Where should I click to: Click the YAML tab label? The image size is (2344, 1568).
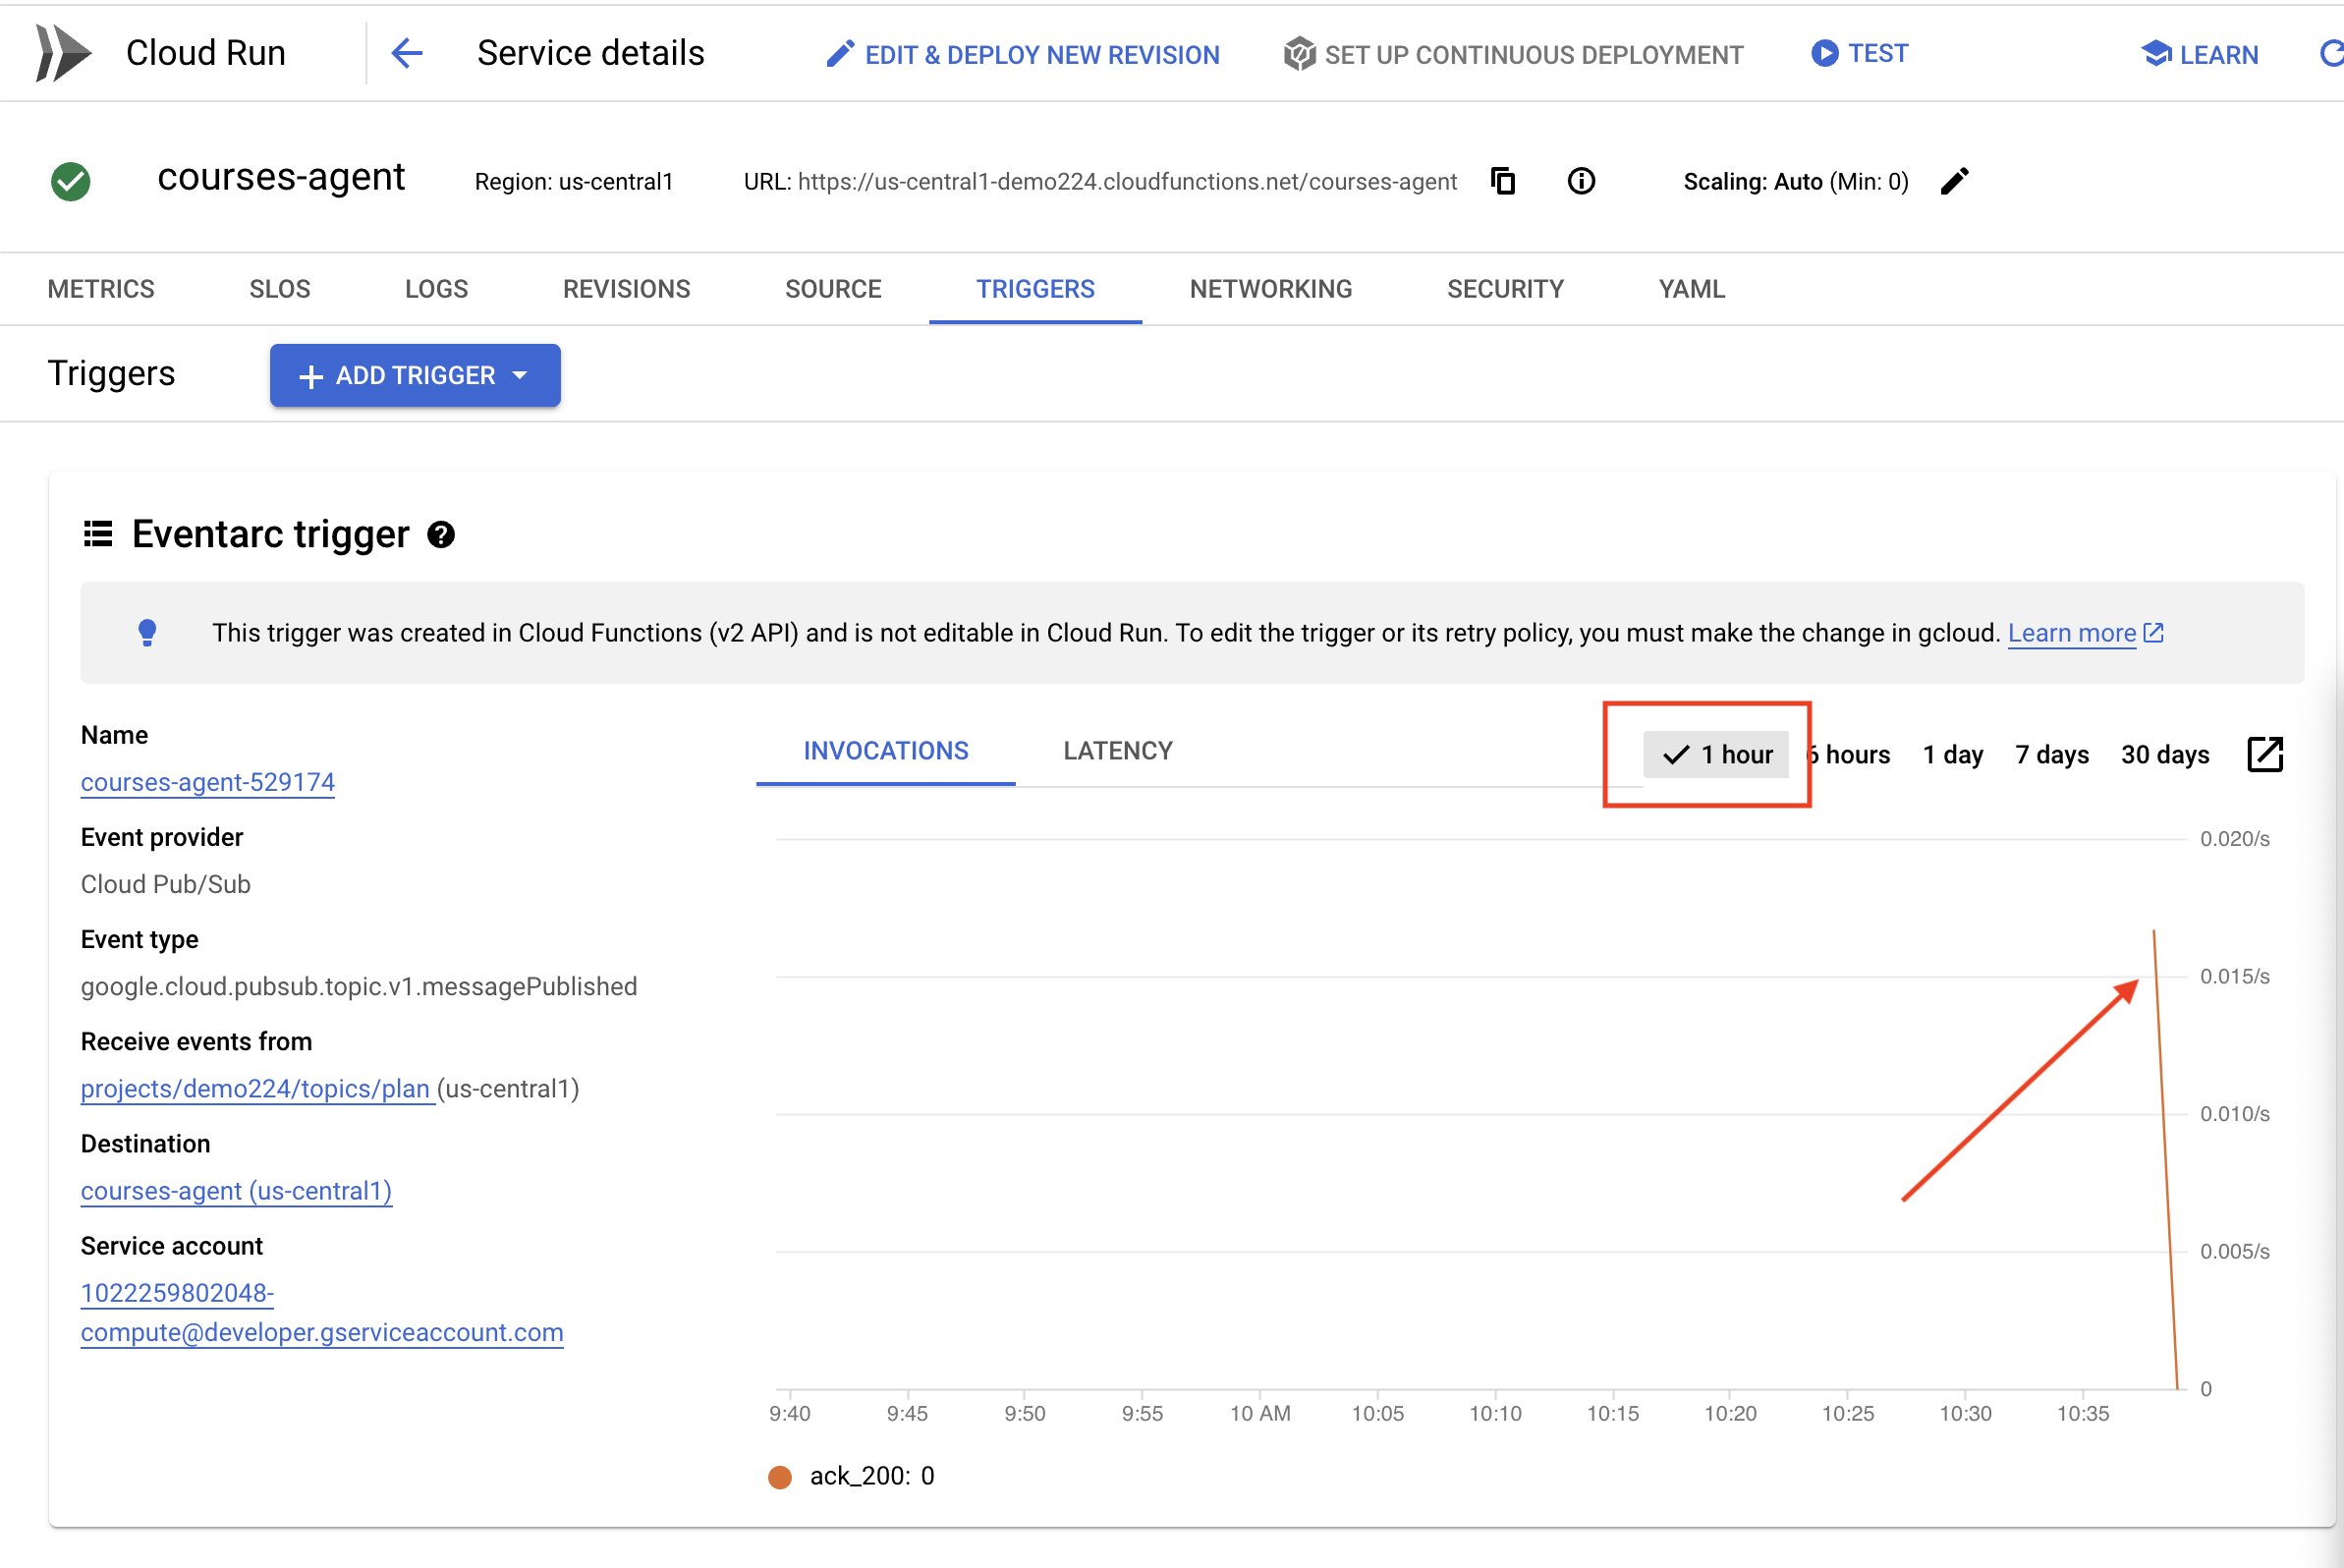point(1688,287)
